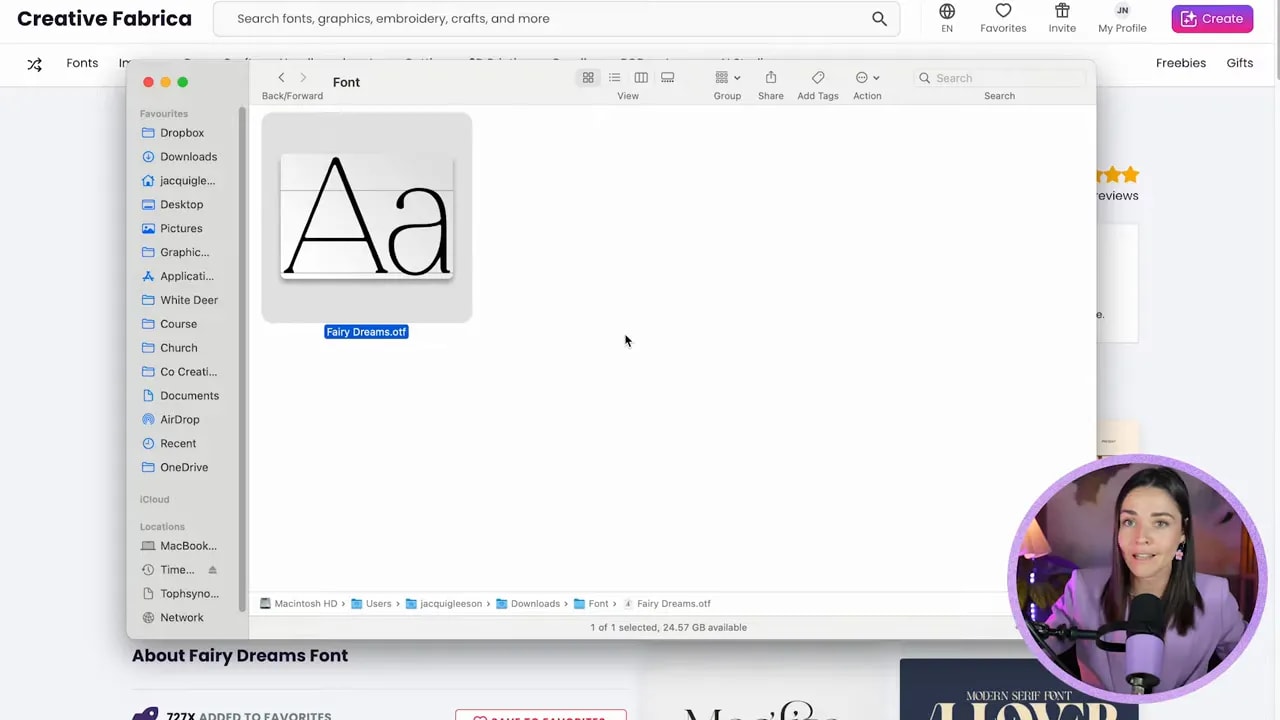Click the Freebies menu link
Image resolution: width=1280 pixels, height=720 pixels.
1181,62
